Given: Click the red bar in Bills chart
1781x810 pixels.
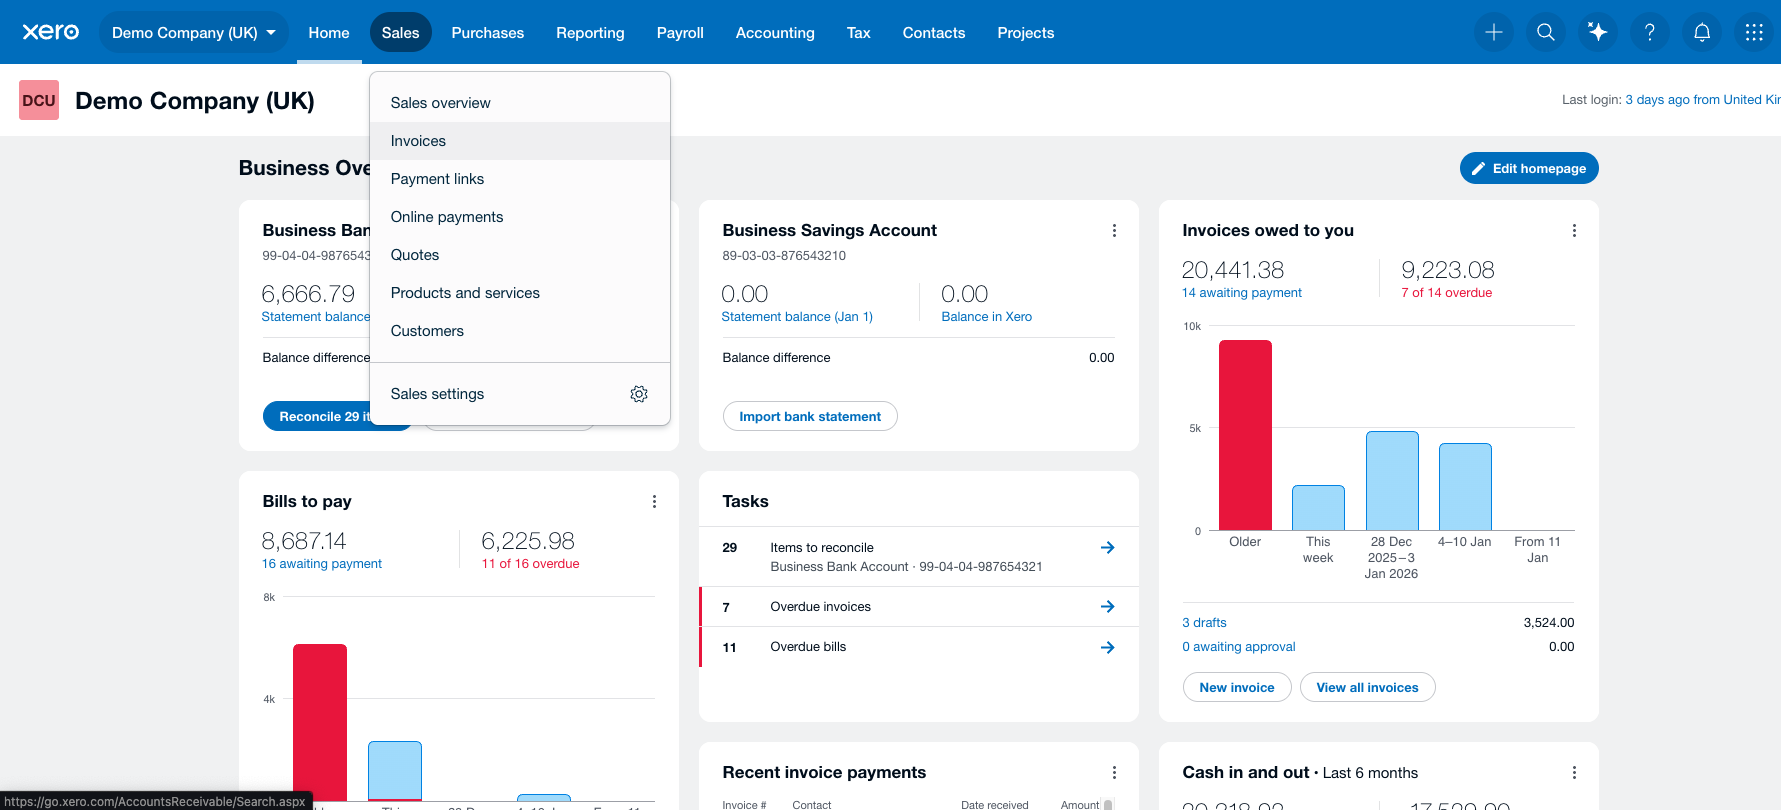Looking at the screenshot, I should tap(320, 722).
